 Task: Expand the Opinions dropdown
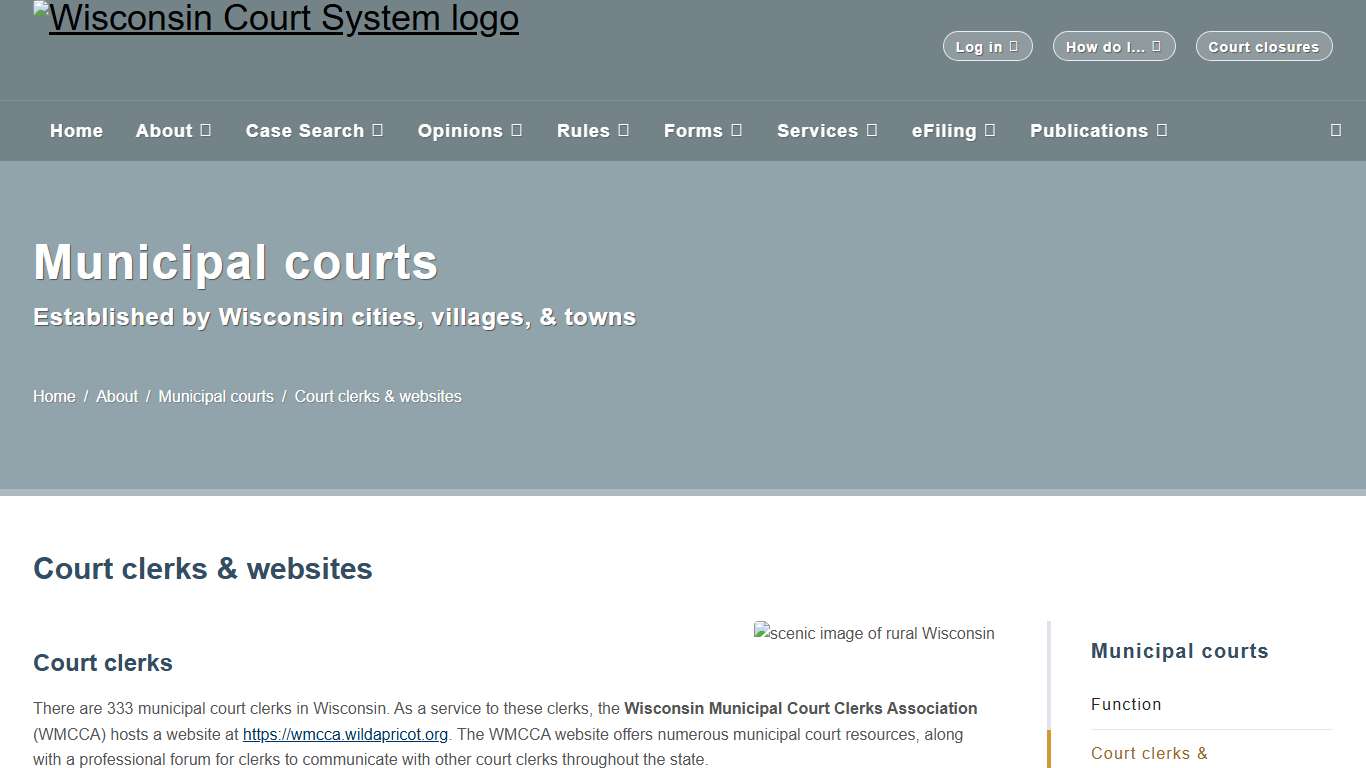pos(470,130)
